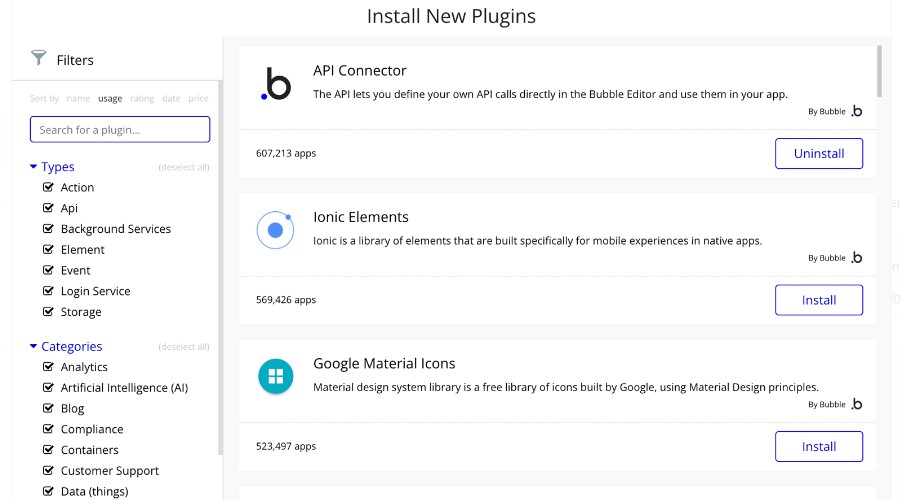Install the Ionic Elements plugin
The height and width of the screenshot is (500, 900).
point(818,300)
